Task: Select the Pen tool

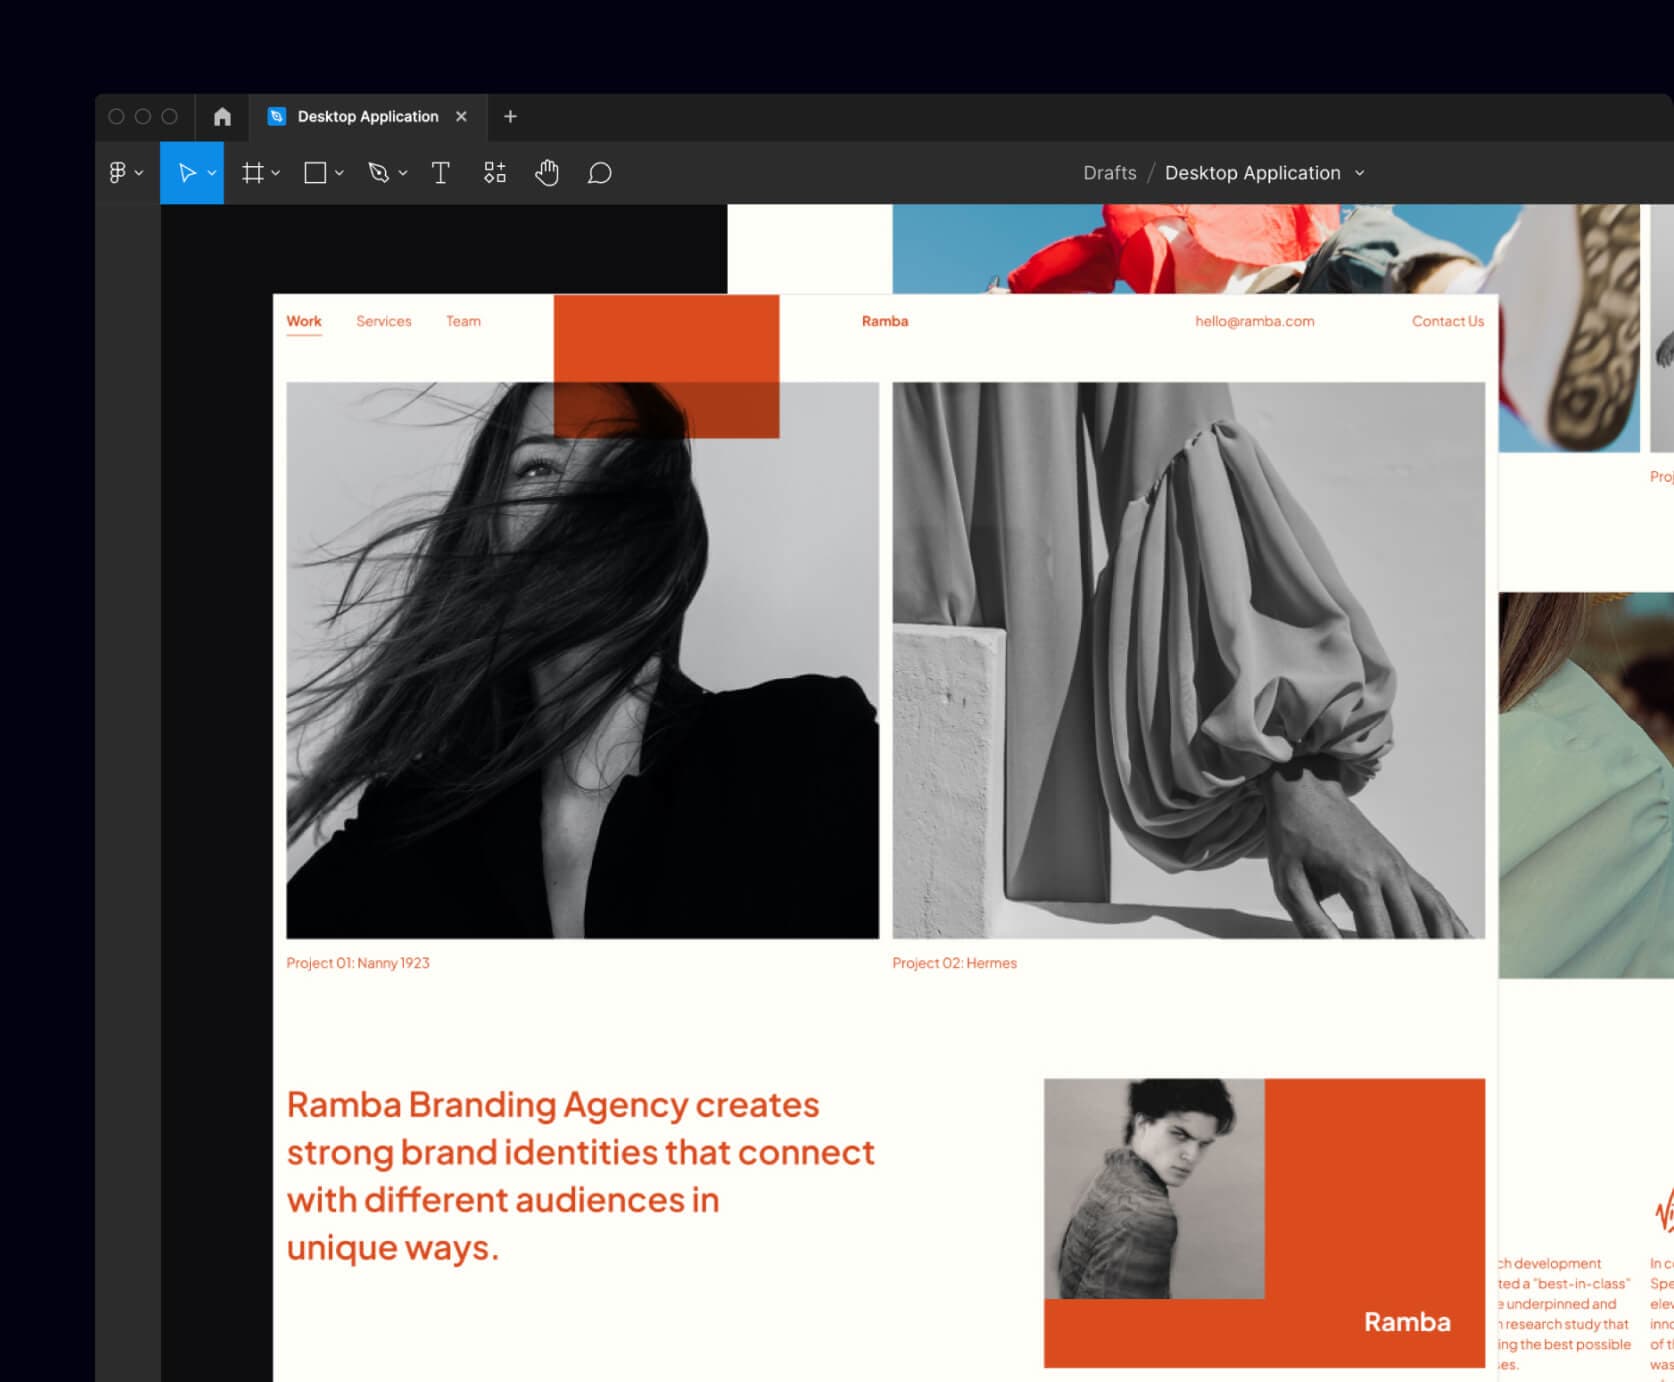Action: click(378, 173)
